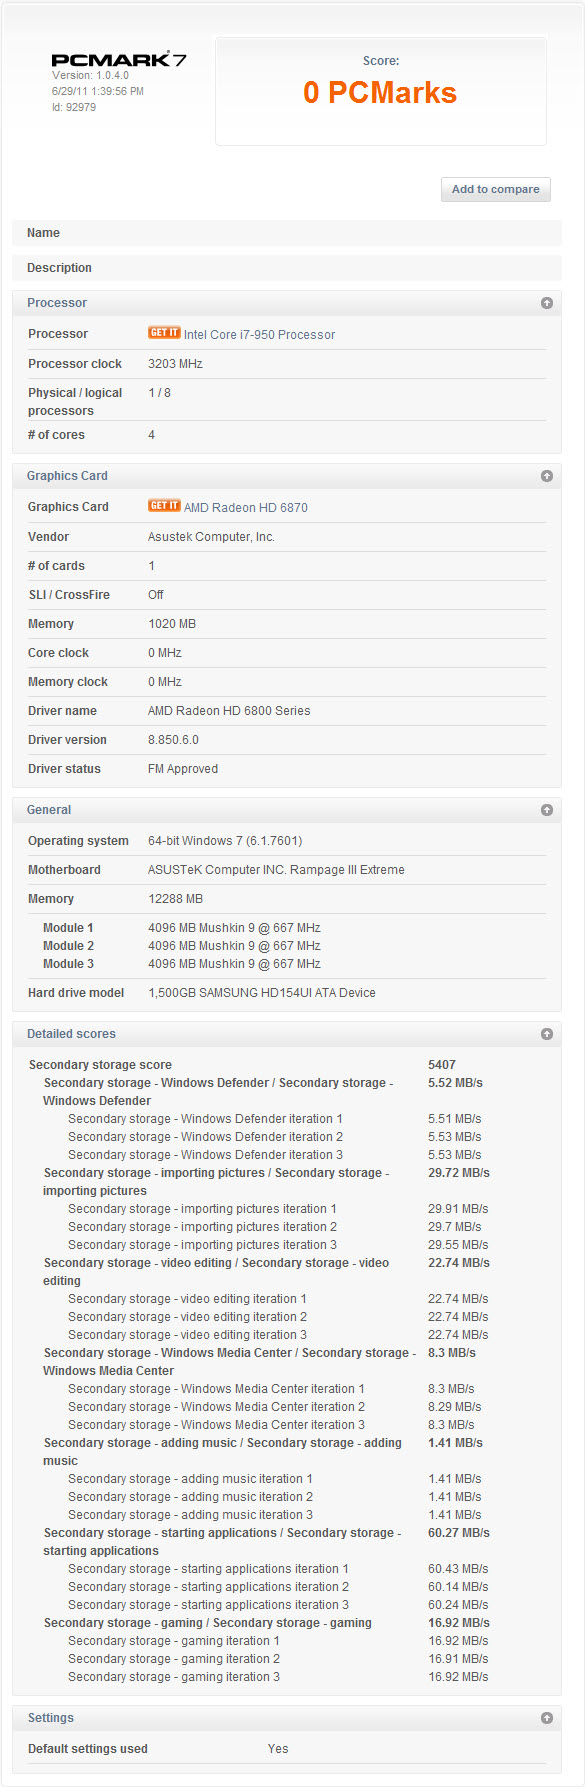Click the Add to compare button

point(495,189)
